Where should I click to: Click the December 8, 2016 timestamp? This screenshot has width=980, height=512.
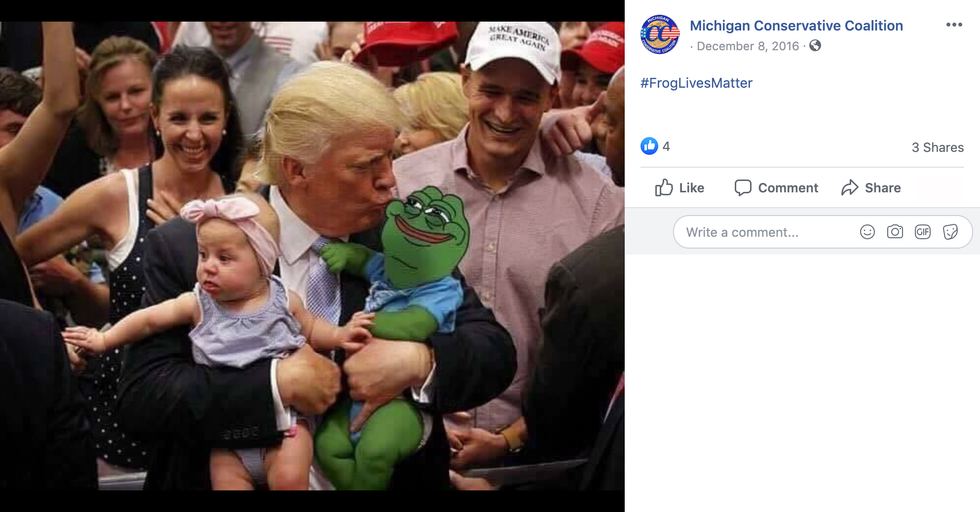click(x=750, y=46)
